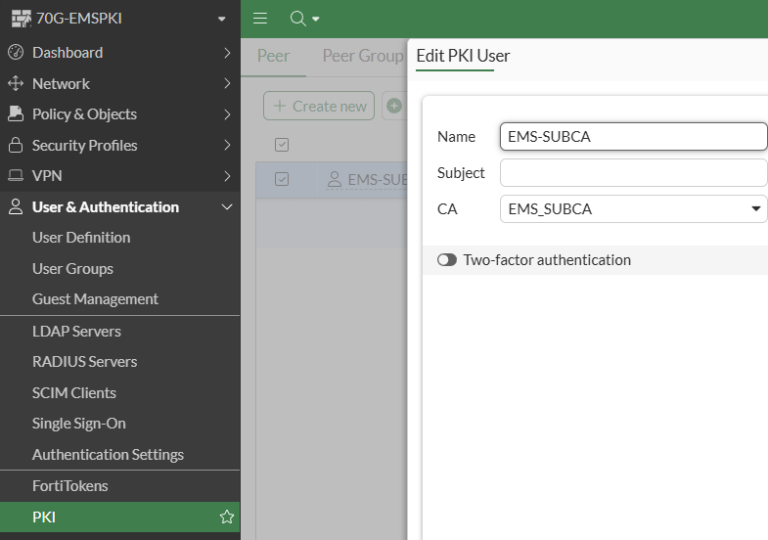Click the Create new button
Viewport: 768px width, 540px height.
[x=319, y=106]
